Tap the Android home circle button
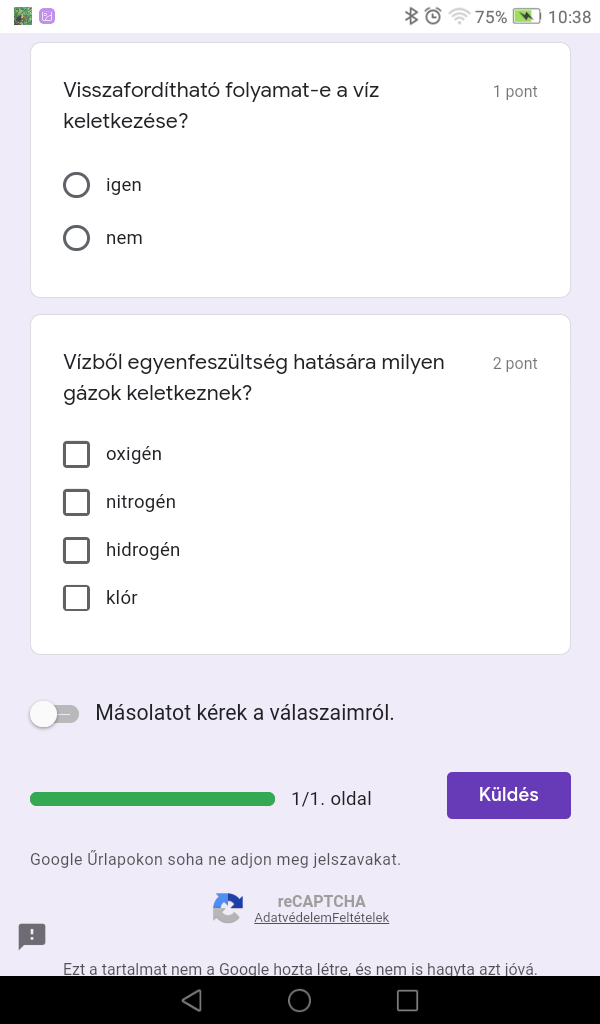This screenshot has height=1024, width=600. pos(299,1000)
